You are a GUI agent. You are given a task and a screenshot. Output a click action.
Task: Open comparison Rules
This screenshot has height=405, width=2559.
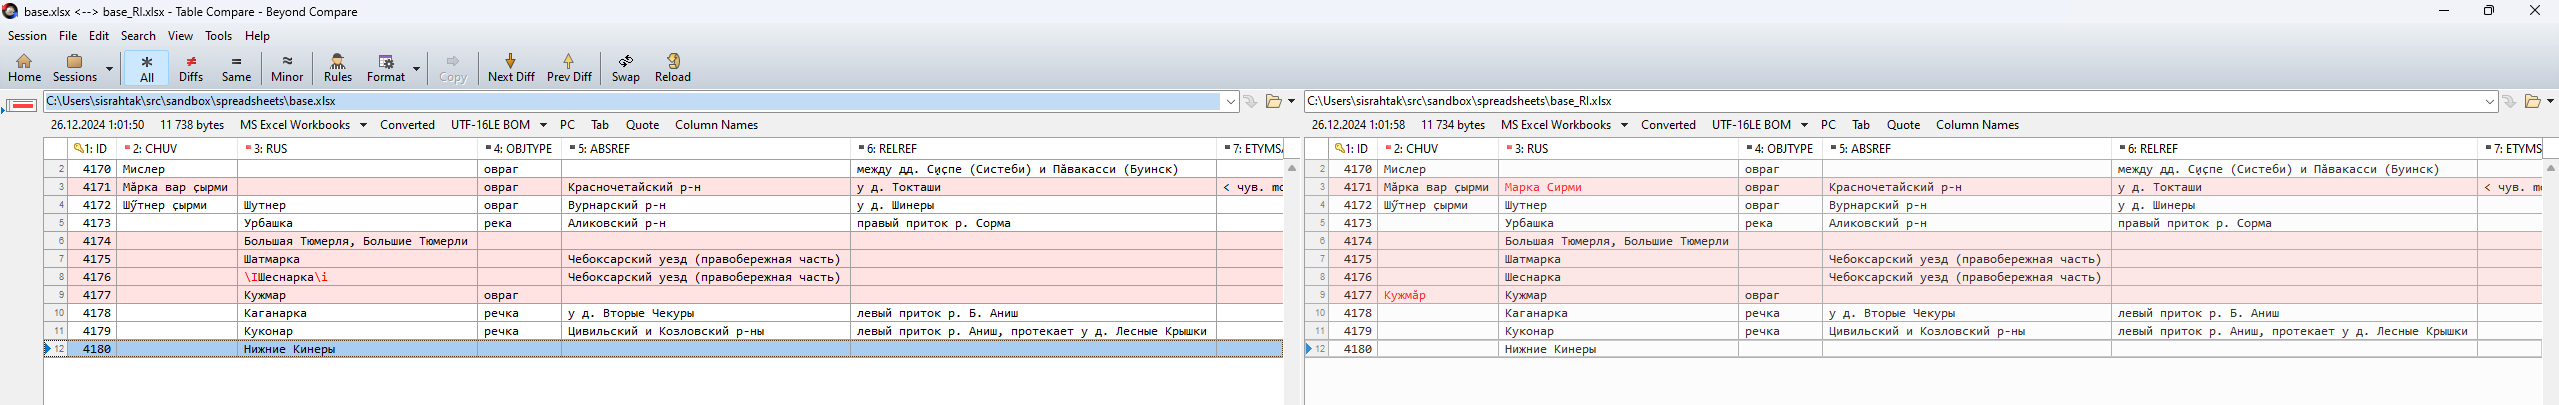[x=337, y=67]
